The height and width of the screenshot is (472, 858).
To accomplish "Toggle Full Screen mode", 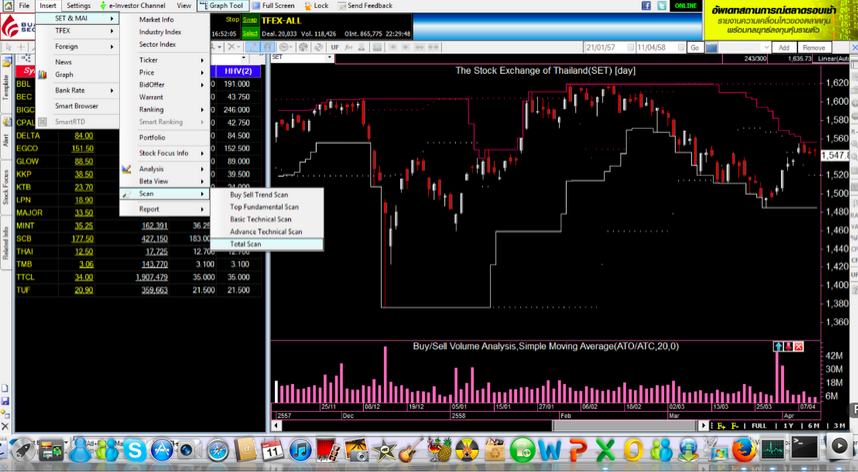I will [x=273, y=5].
